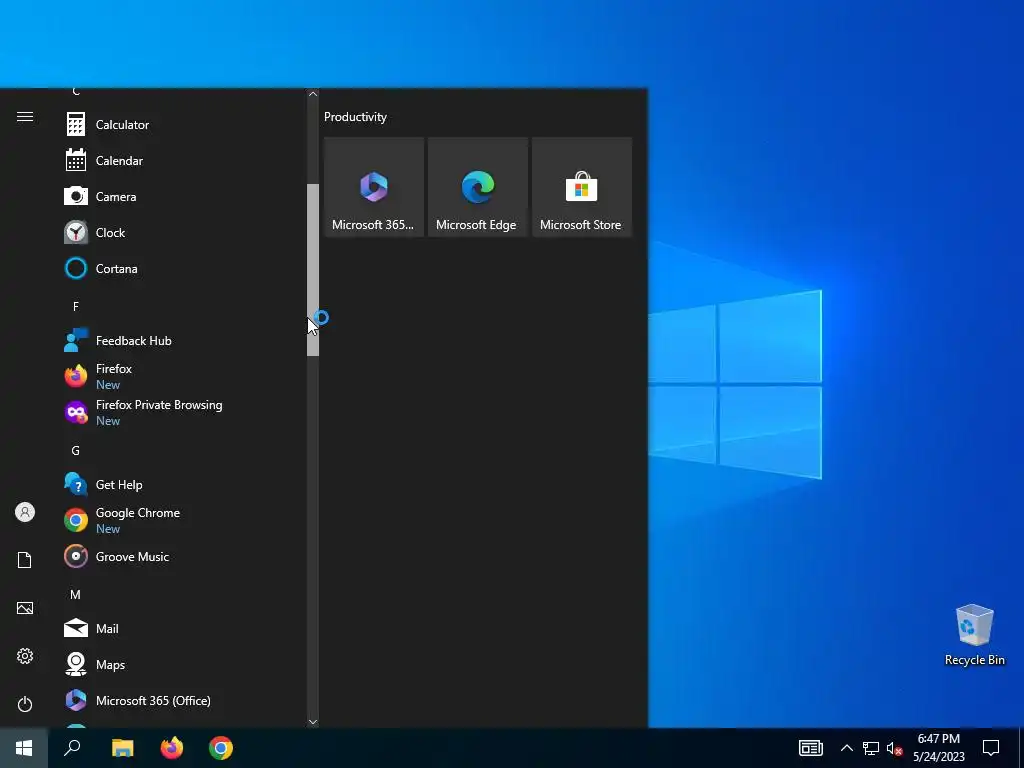Open Groove Music icon
Image resolution: width=1024 pixels, height=768 pixels.
click(x=76, y=556)
